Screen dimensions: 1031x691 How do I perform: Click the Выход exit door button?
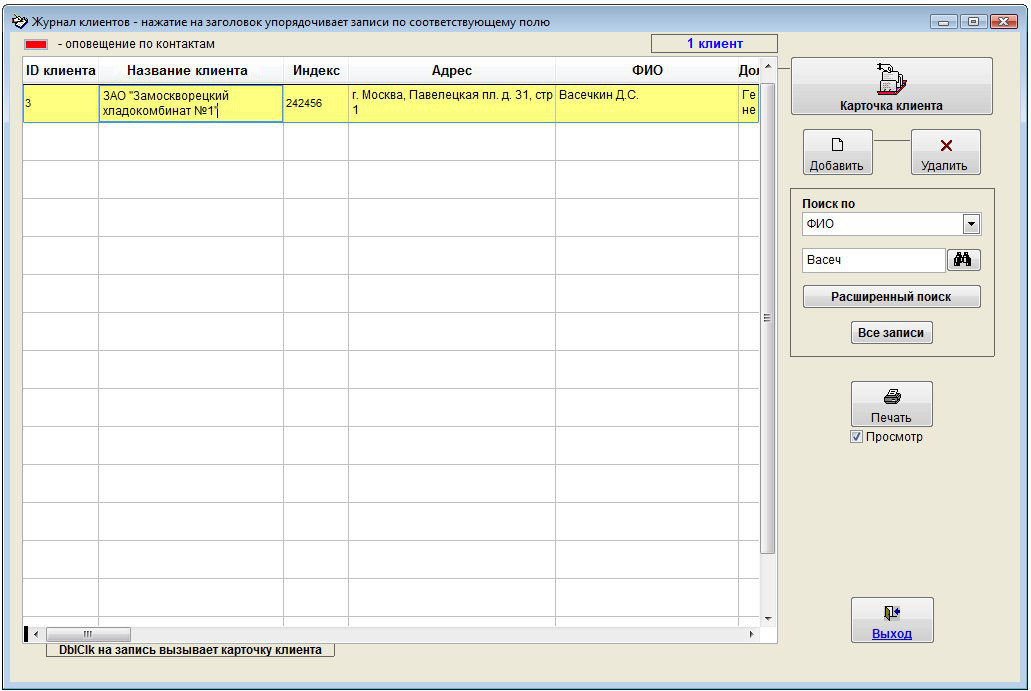[891, 620]
